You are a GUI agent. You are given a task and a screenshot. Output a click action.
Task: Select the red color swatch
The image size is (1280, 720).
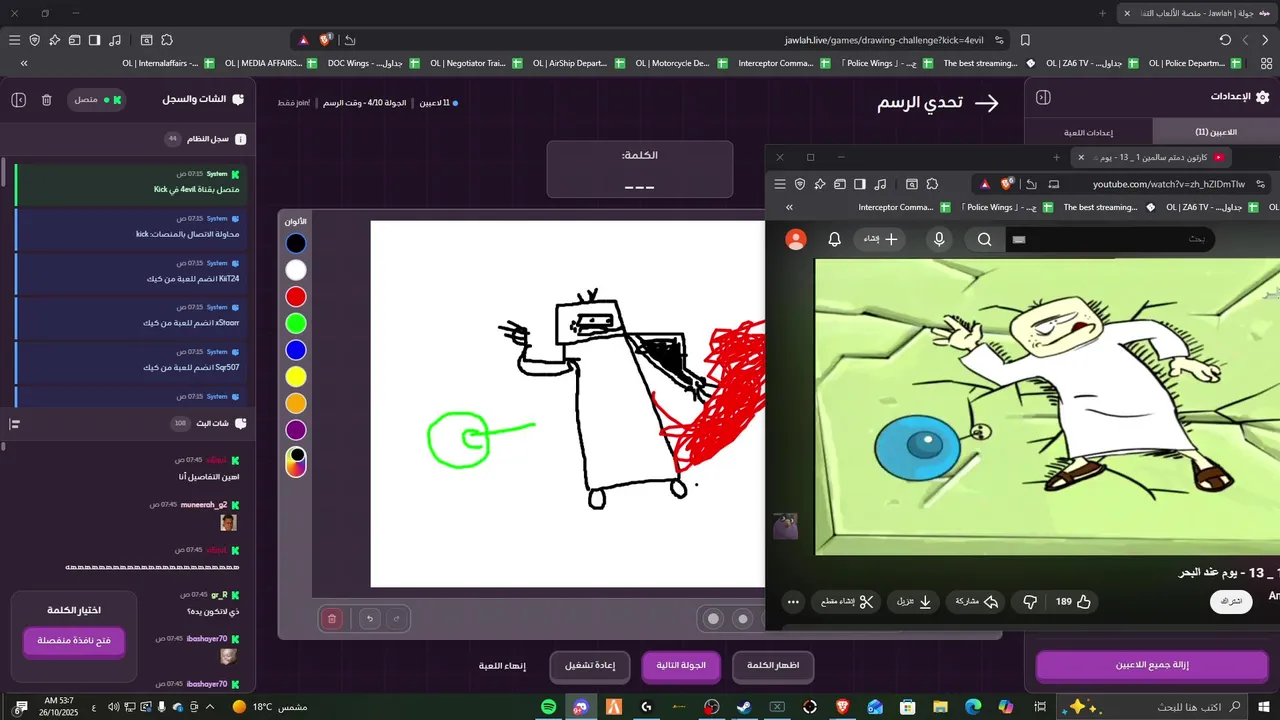pos(296,297)
